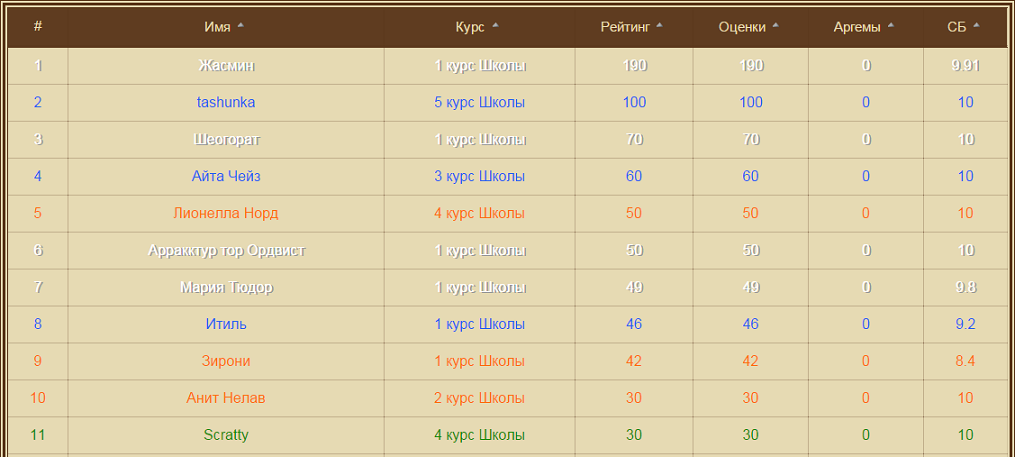
Task: Click the Арракктур тор Ордвист name
Action: click(226, 250)
